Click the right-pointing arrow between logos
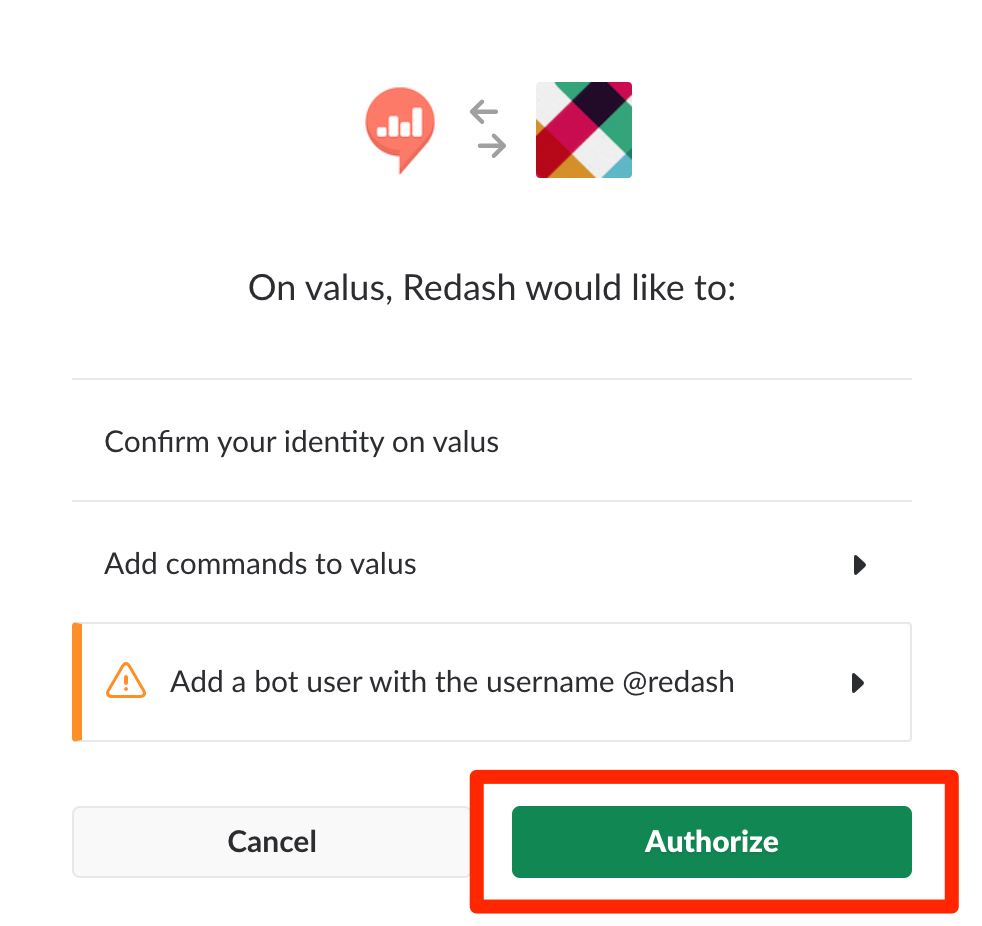Image resolution: width=982 pixels, height=926 pixels. coord(490,147)
